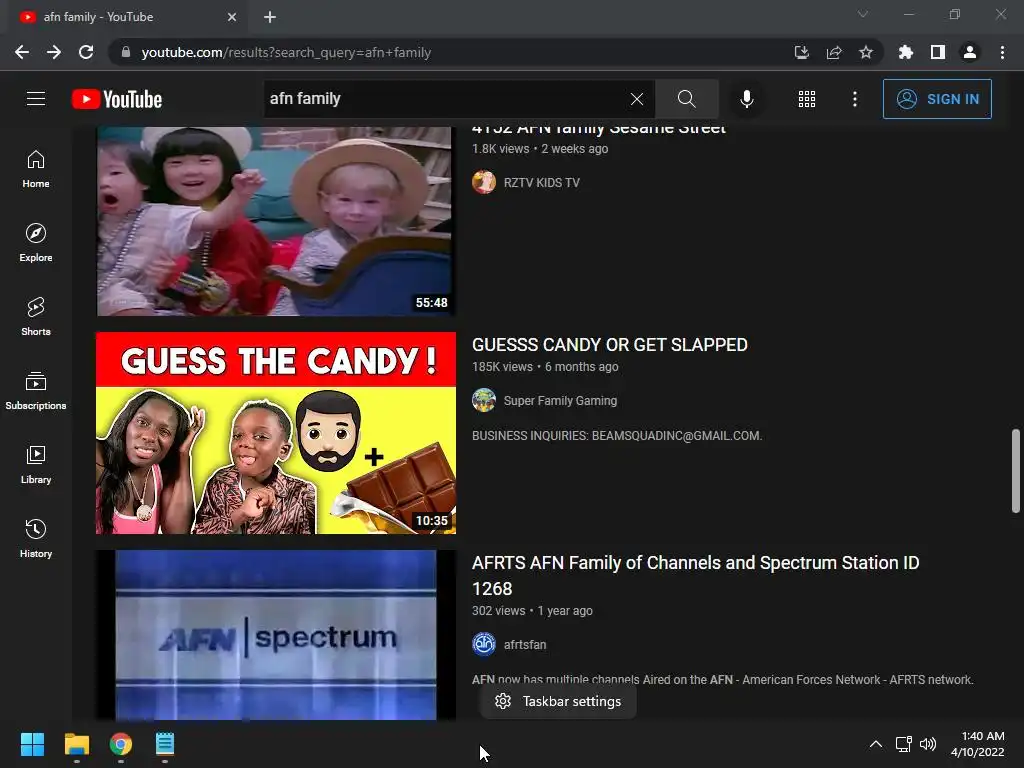
Task: Open File Explorer from taskbar
Action: coord(76,744)
